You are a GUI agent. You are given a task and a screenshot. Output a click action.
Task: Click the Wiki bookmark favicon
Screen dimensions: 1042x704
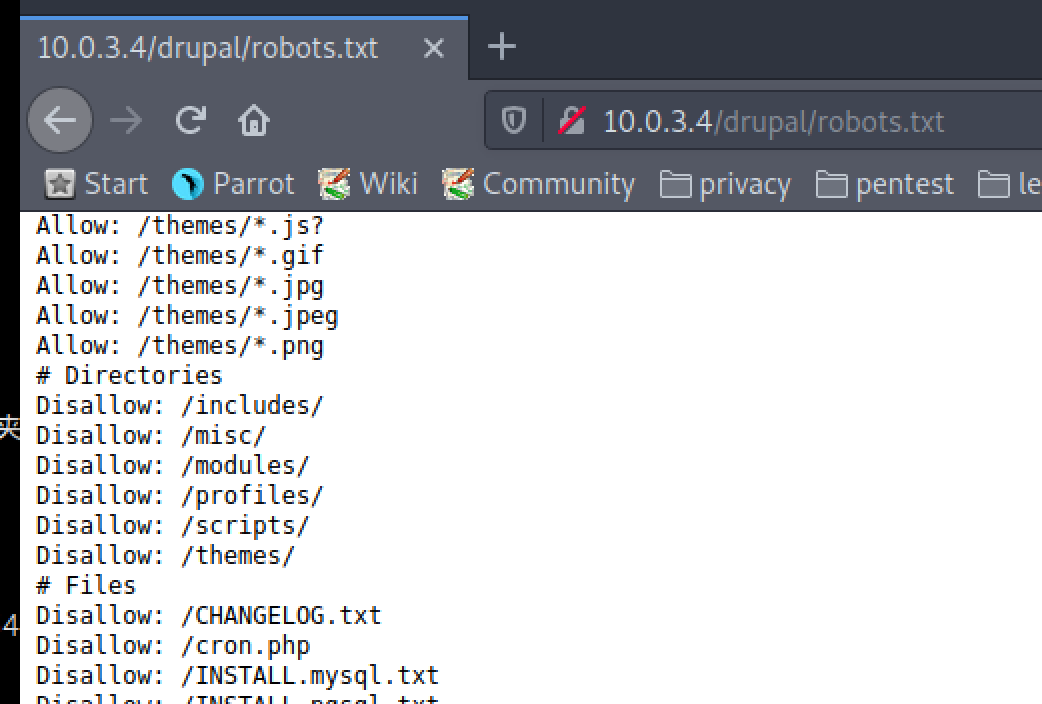(334, 184)
